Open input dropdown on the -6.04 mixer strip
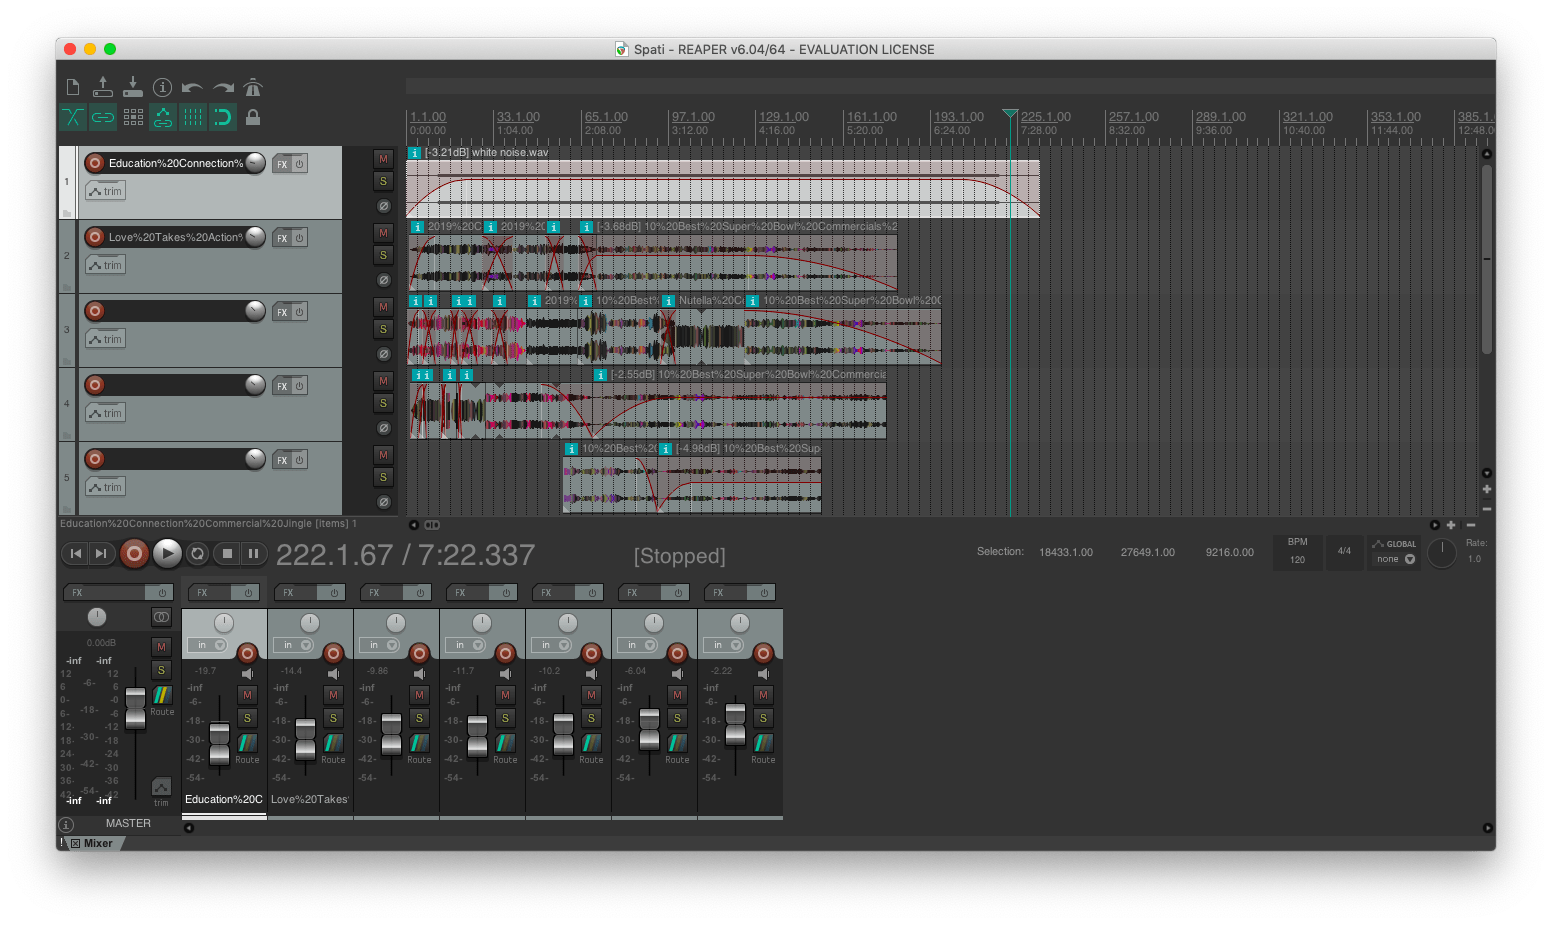The width and height of the screenshot is (1552, 925). click(638, 645)
